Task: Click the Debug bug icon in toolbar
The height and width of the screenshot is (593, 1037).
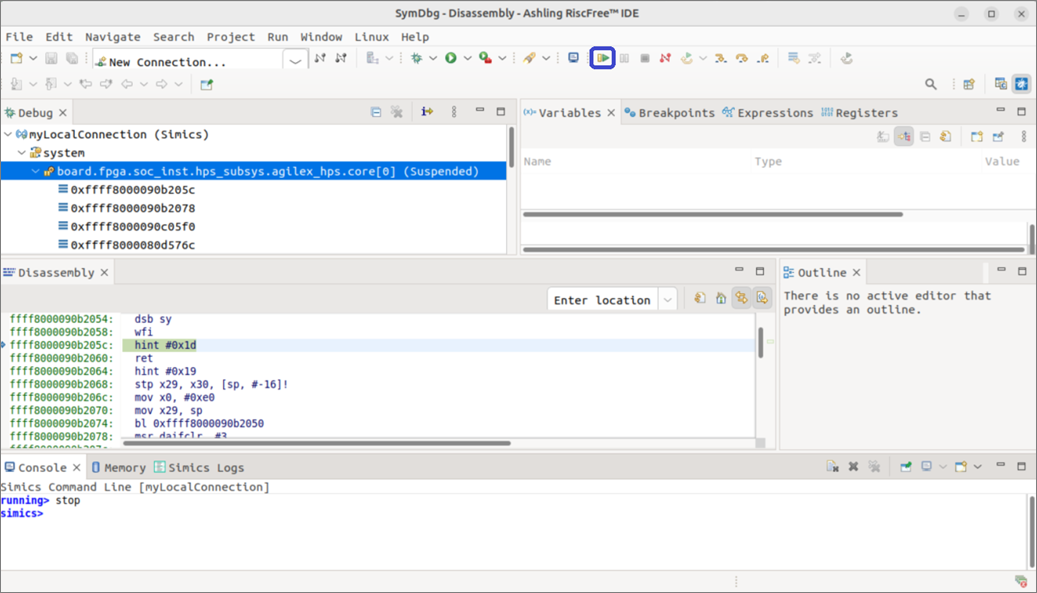Action: [x=417, y=59]
